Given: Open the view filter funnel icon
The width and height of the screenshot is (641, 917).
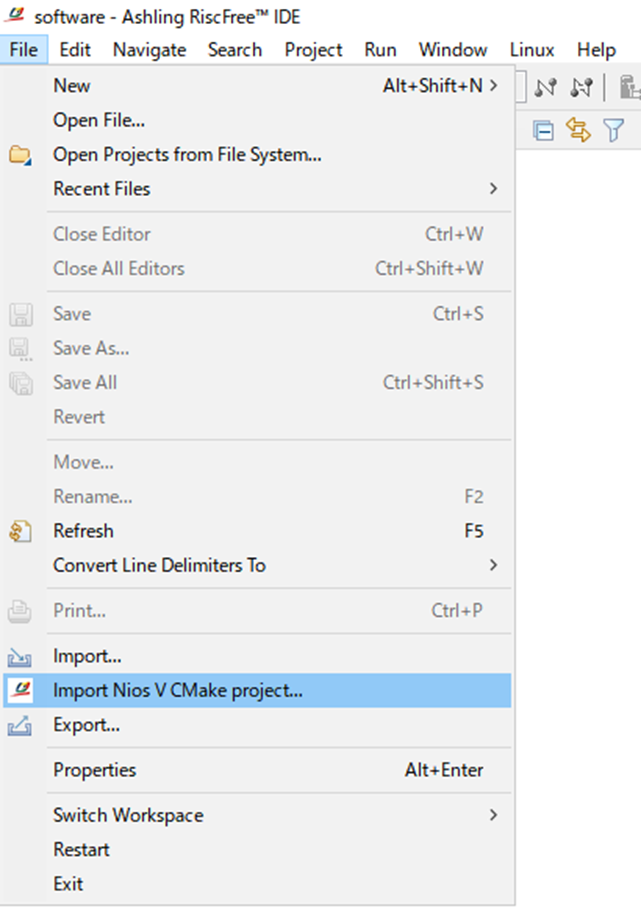Looking at the screenshot, I should point(614,130).
